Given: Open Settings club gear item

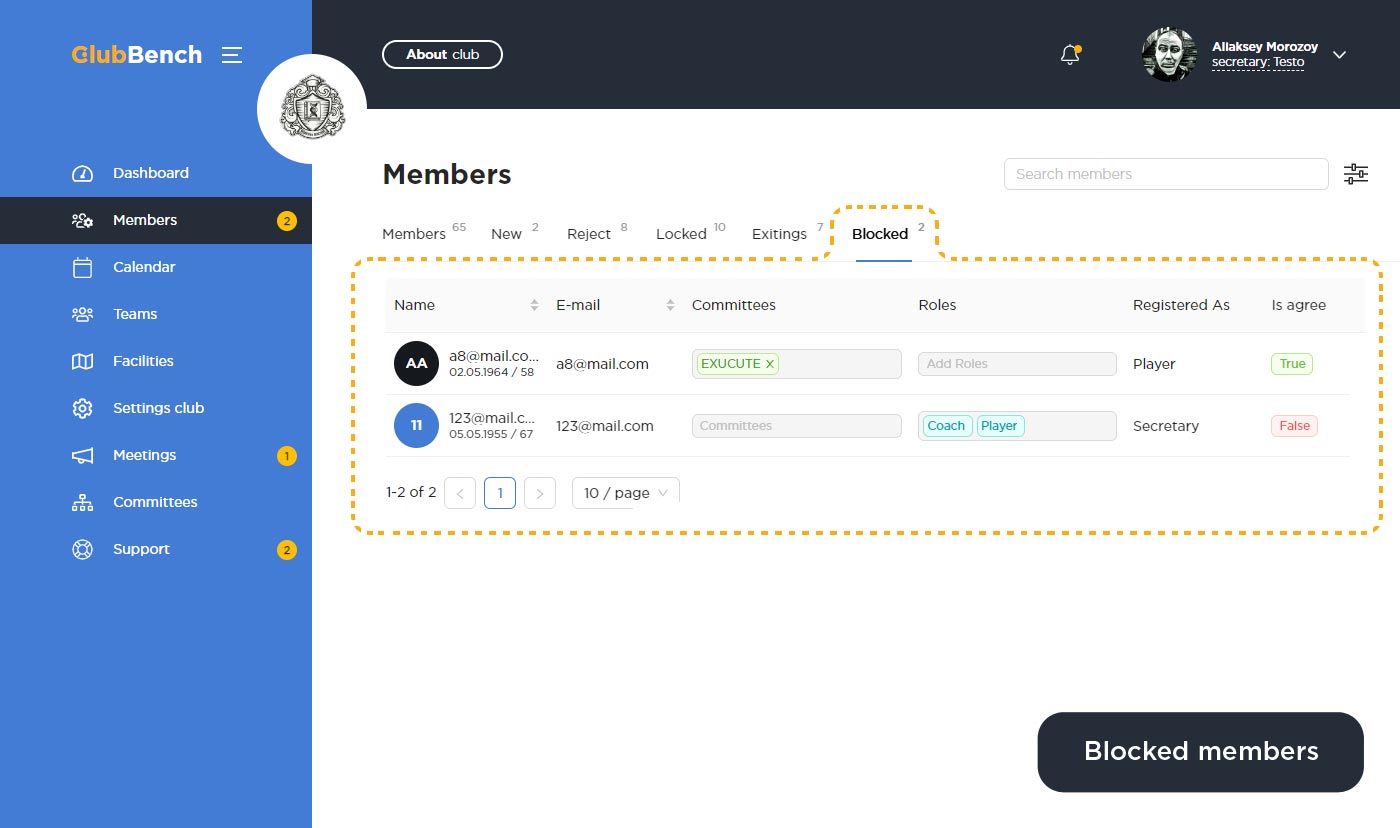Looking at the screenshot, I should tap(158, 408).
